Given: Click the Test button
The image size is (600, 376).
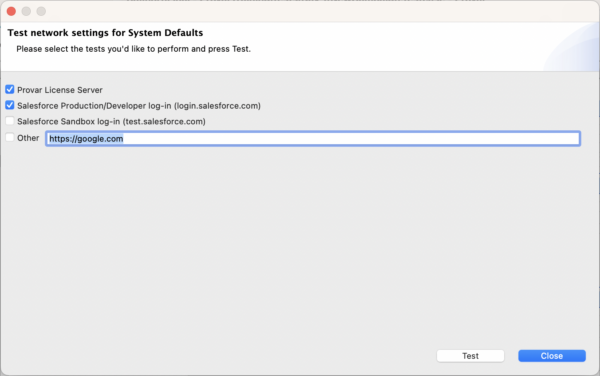Looking at the screenshot, I should 470,356.
